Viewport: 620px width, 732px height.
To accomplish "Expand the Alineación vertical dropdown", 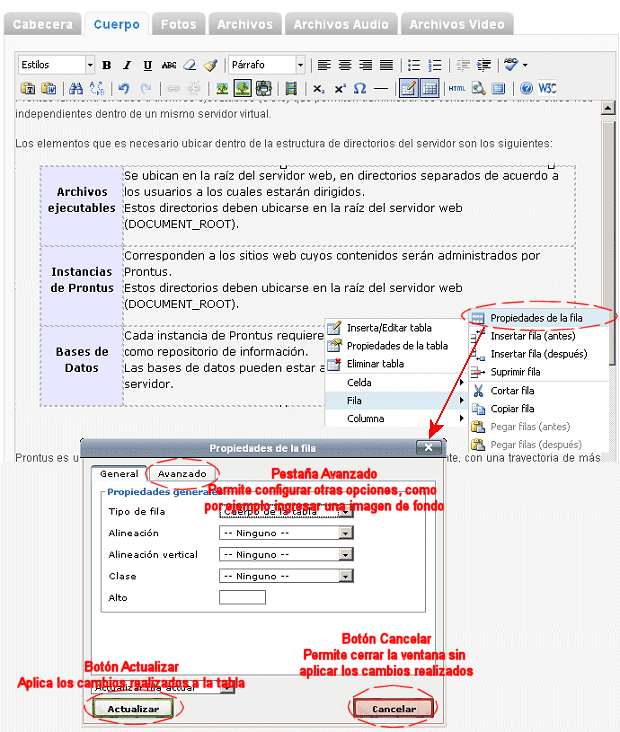I will (346, 554).
